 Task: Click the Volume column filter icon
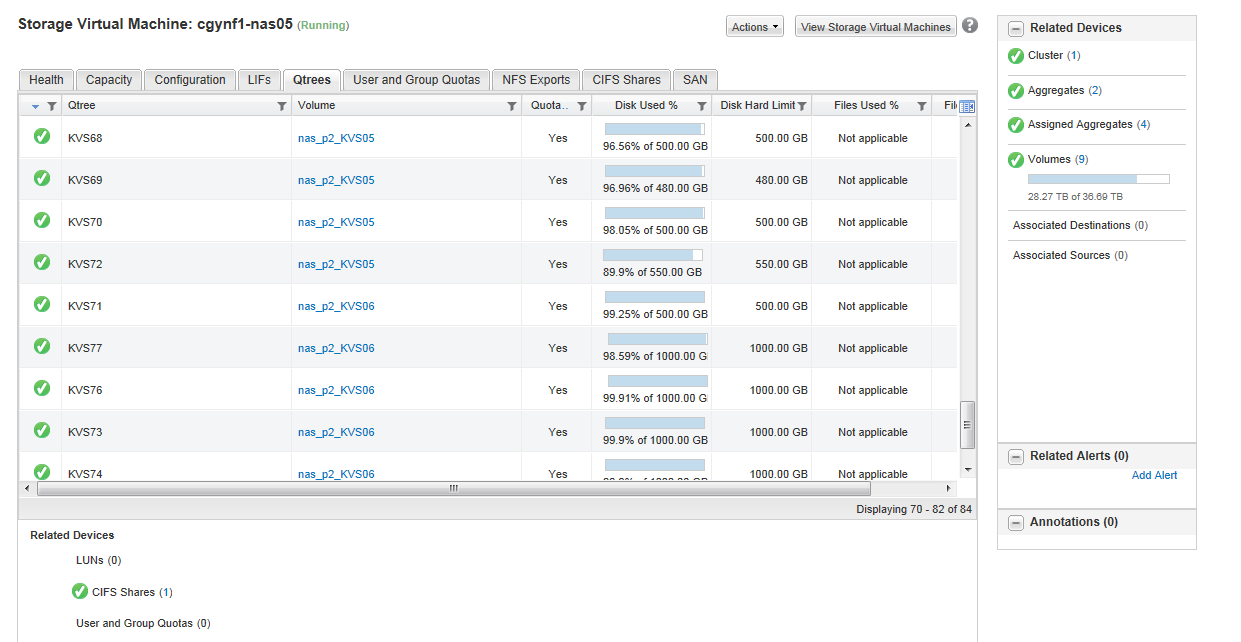point(512,106)
